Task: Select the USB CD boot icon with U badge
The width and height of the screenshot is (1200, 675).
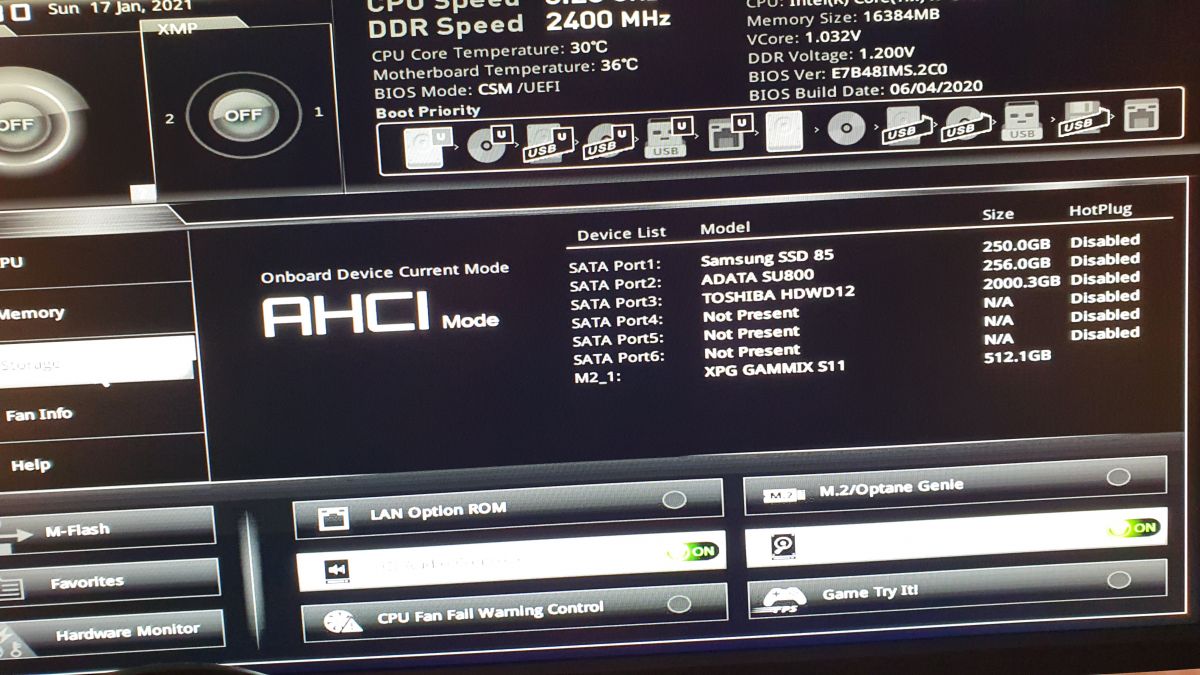Action: click(610, 141)
